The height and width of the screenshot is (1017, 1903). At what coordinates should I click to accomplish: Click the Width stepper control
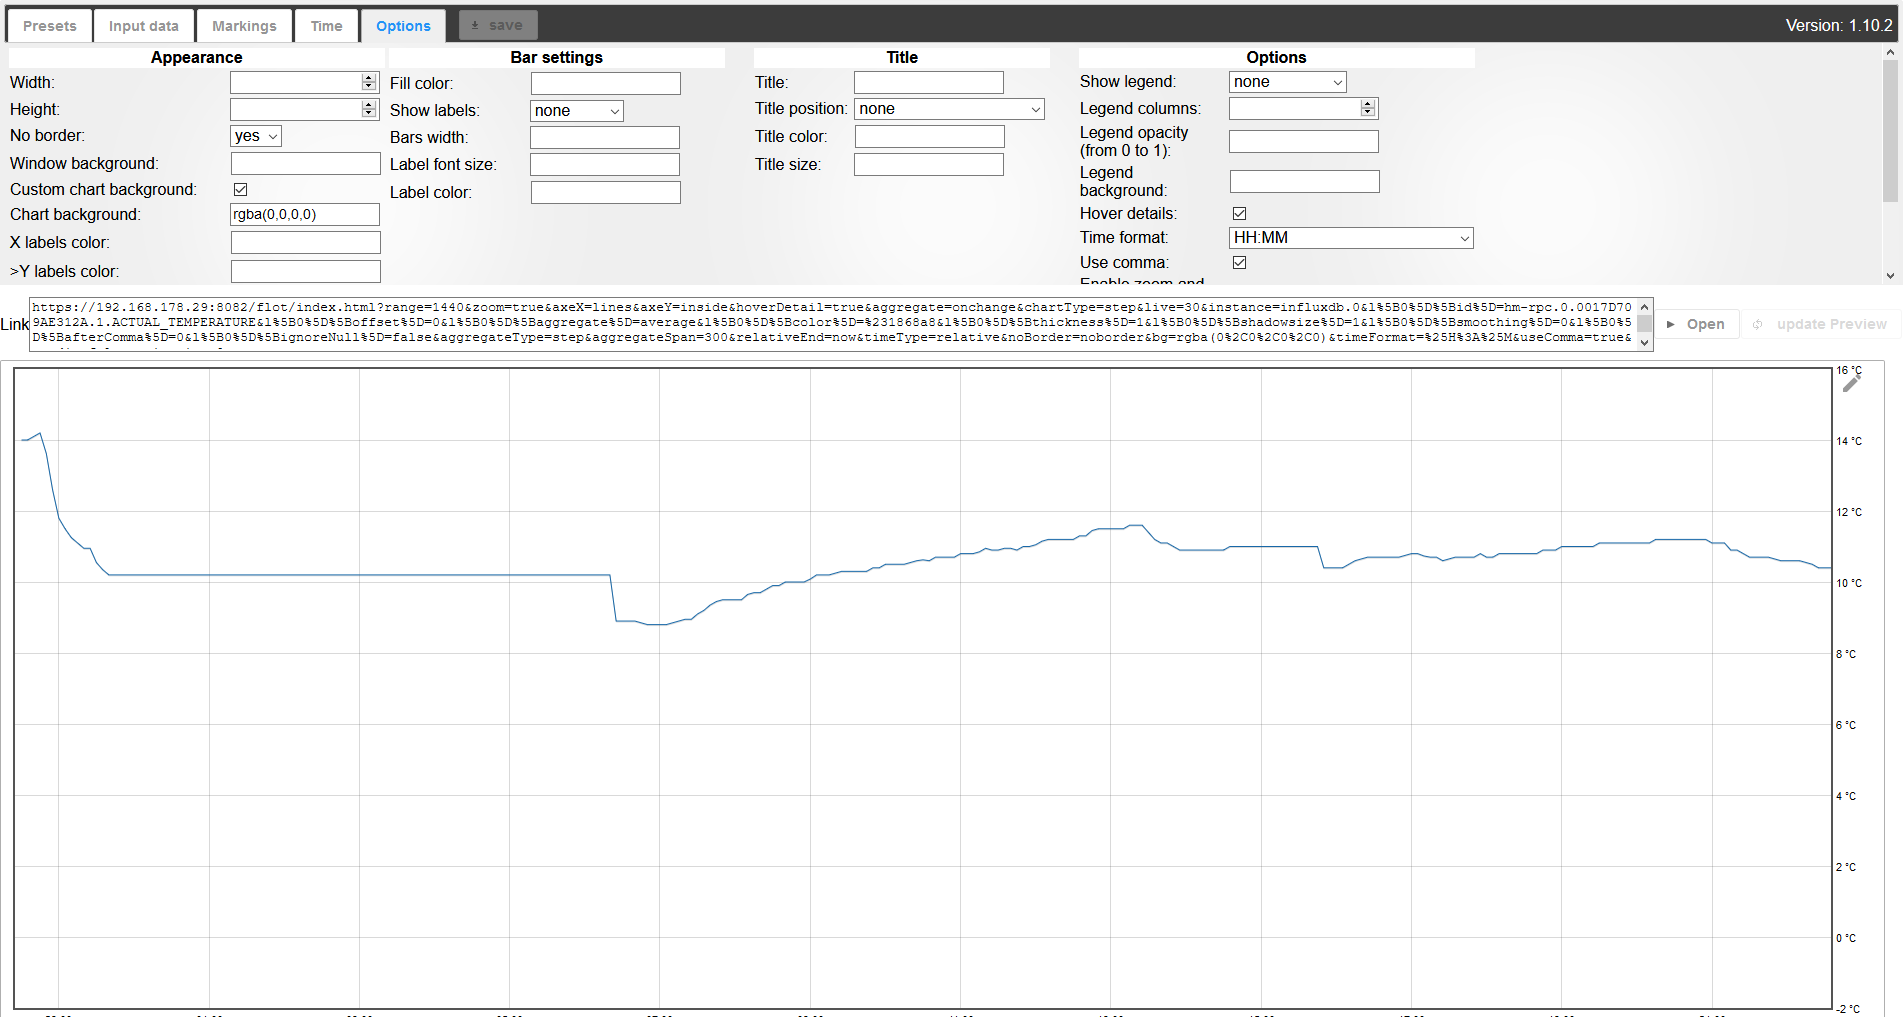pos(369,82)
